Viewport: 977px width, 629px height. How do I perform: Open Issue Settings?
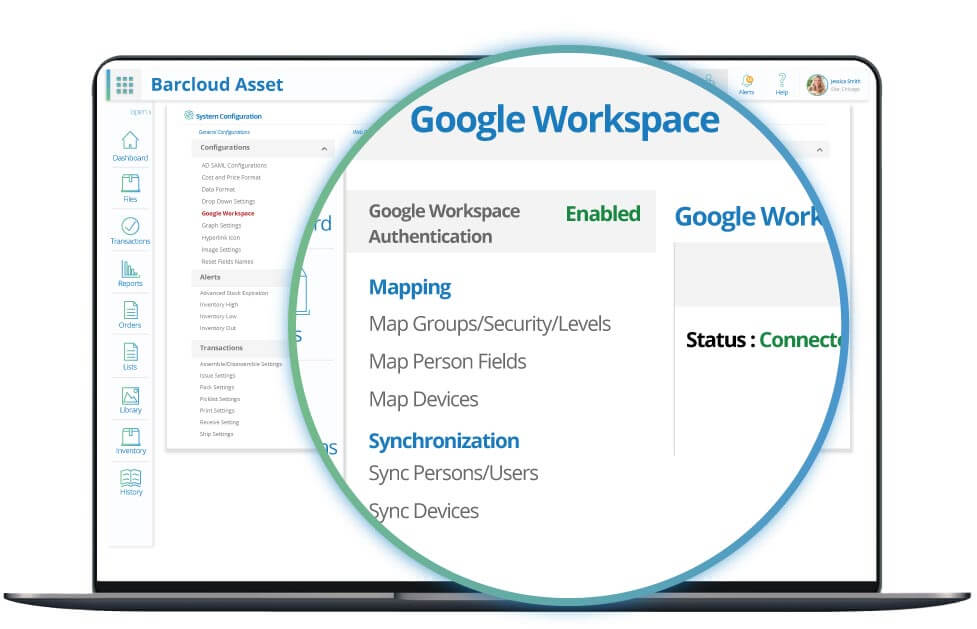[x=217, y=376]
